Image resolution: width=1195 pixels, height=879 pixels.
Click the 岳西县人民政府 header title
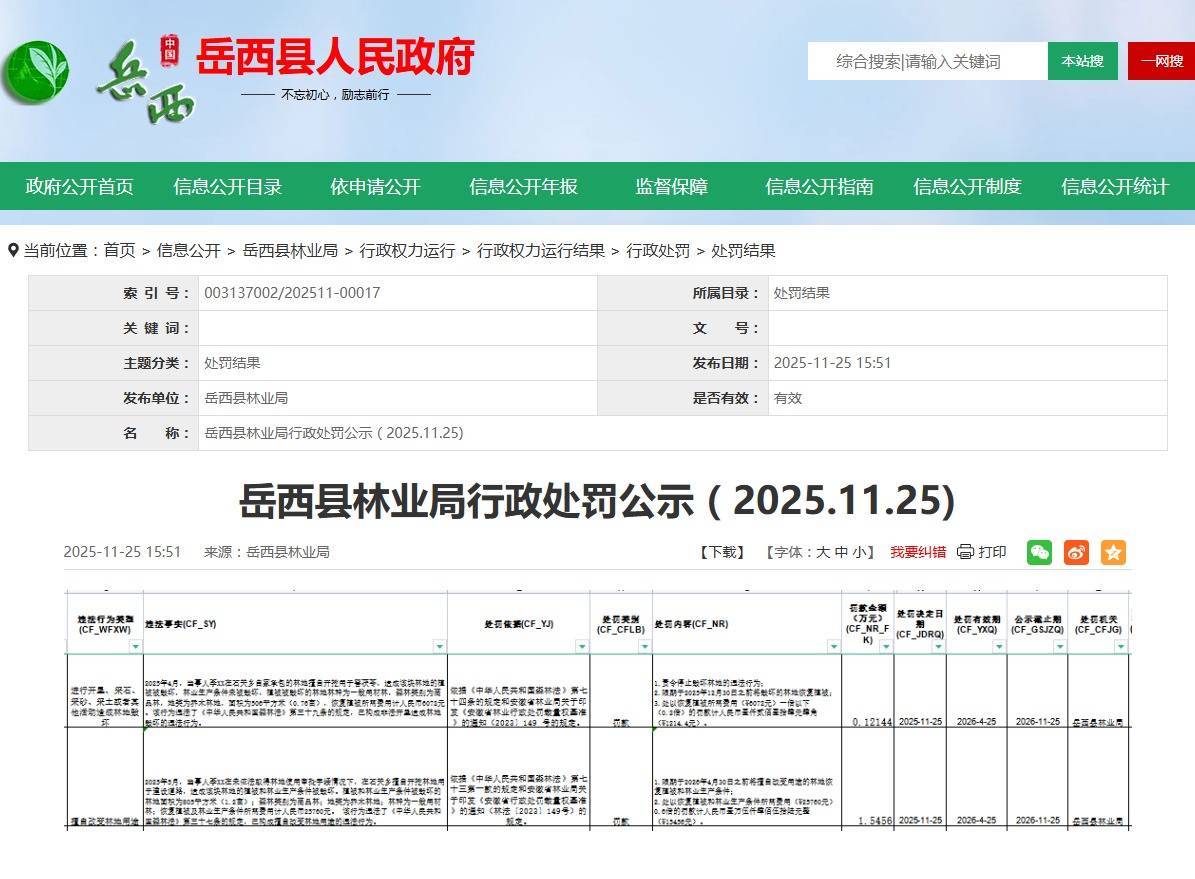(337, 59)
